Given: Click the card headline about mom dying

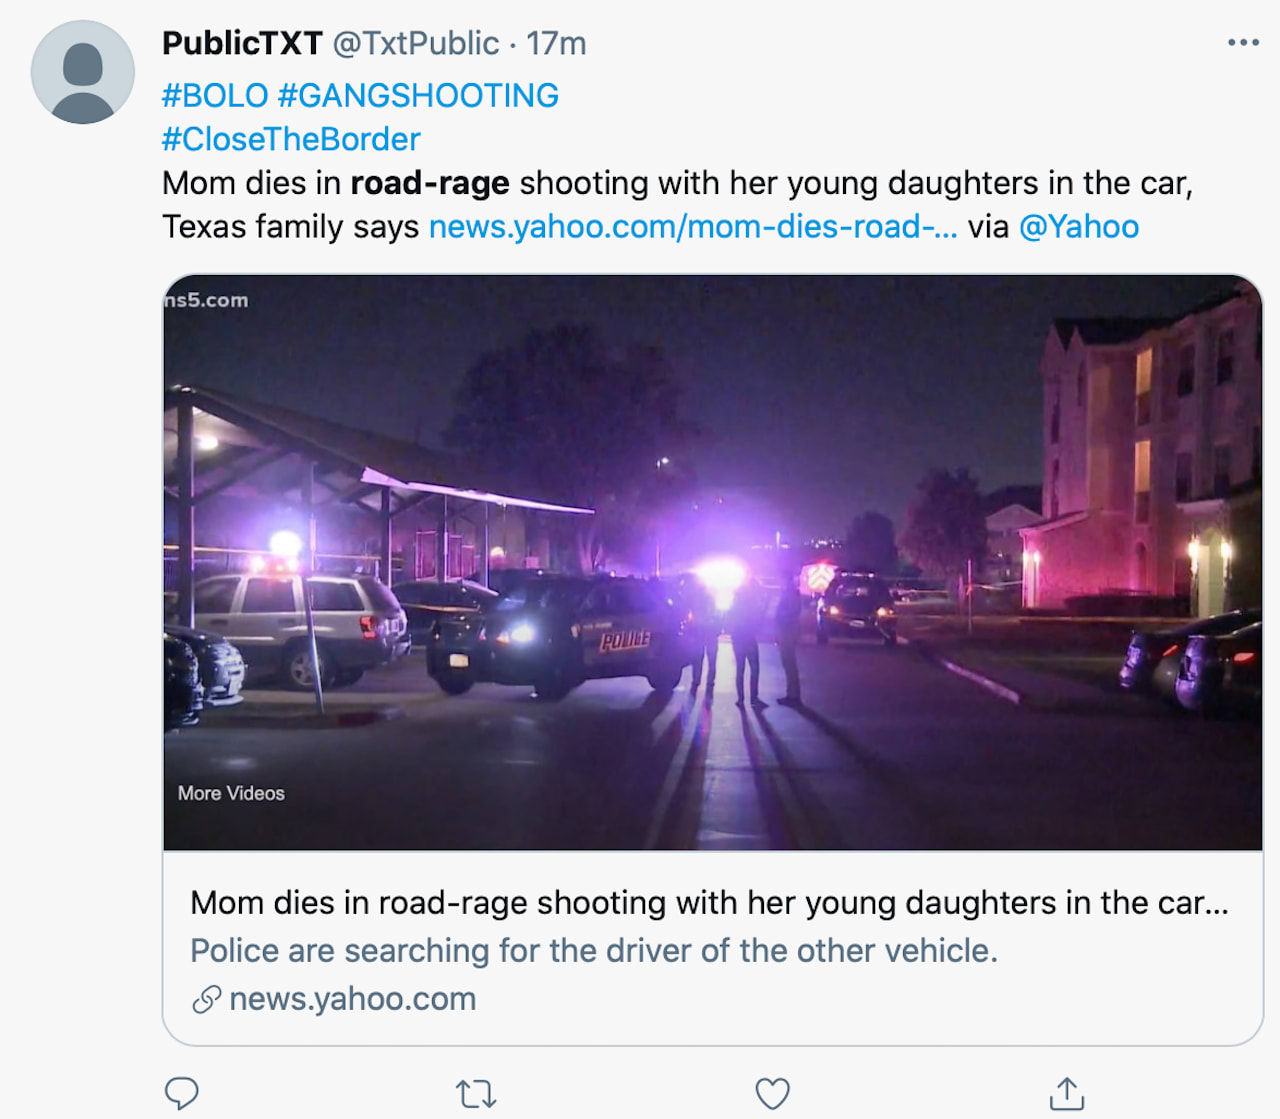Looking at the screenshot, I should point(708,903).
